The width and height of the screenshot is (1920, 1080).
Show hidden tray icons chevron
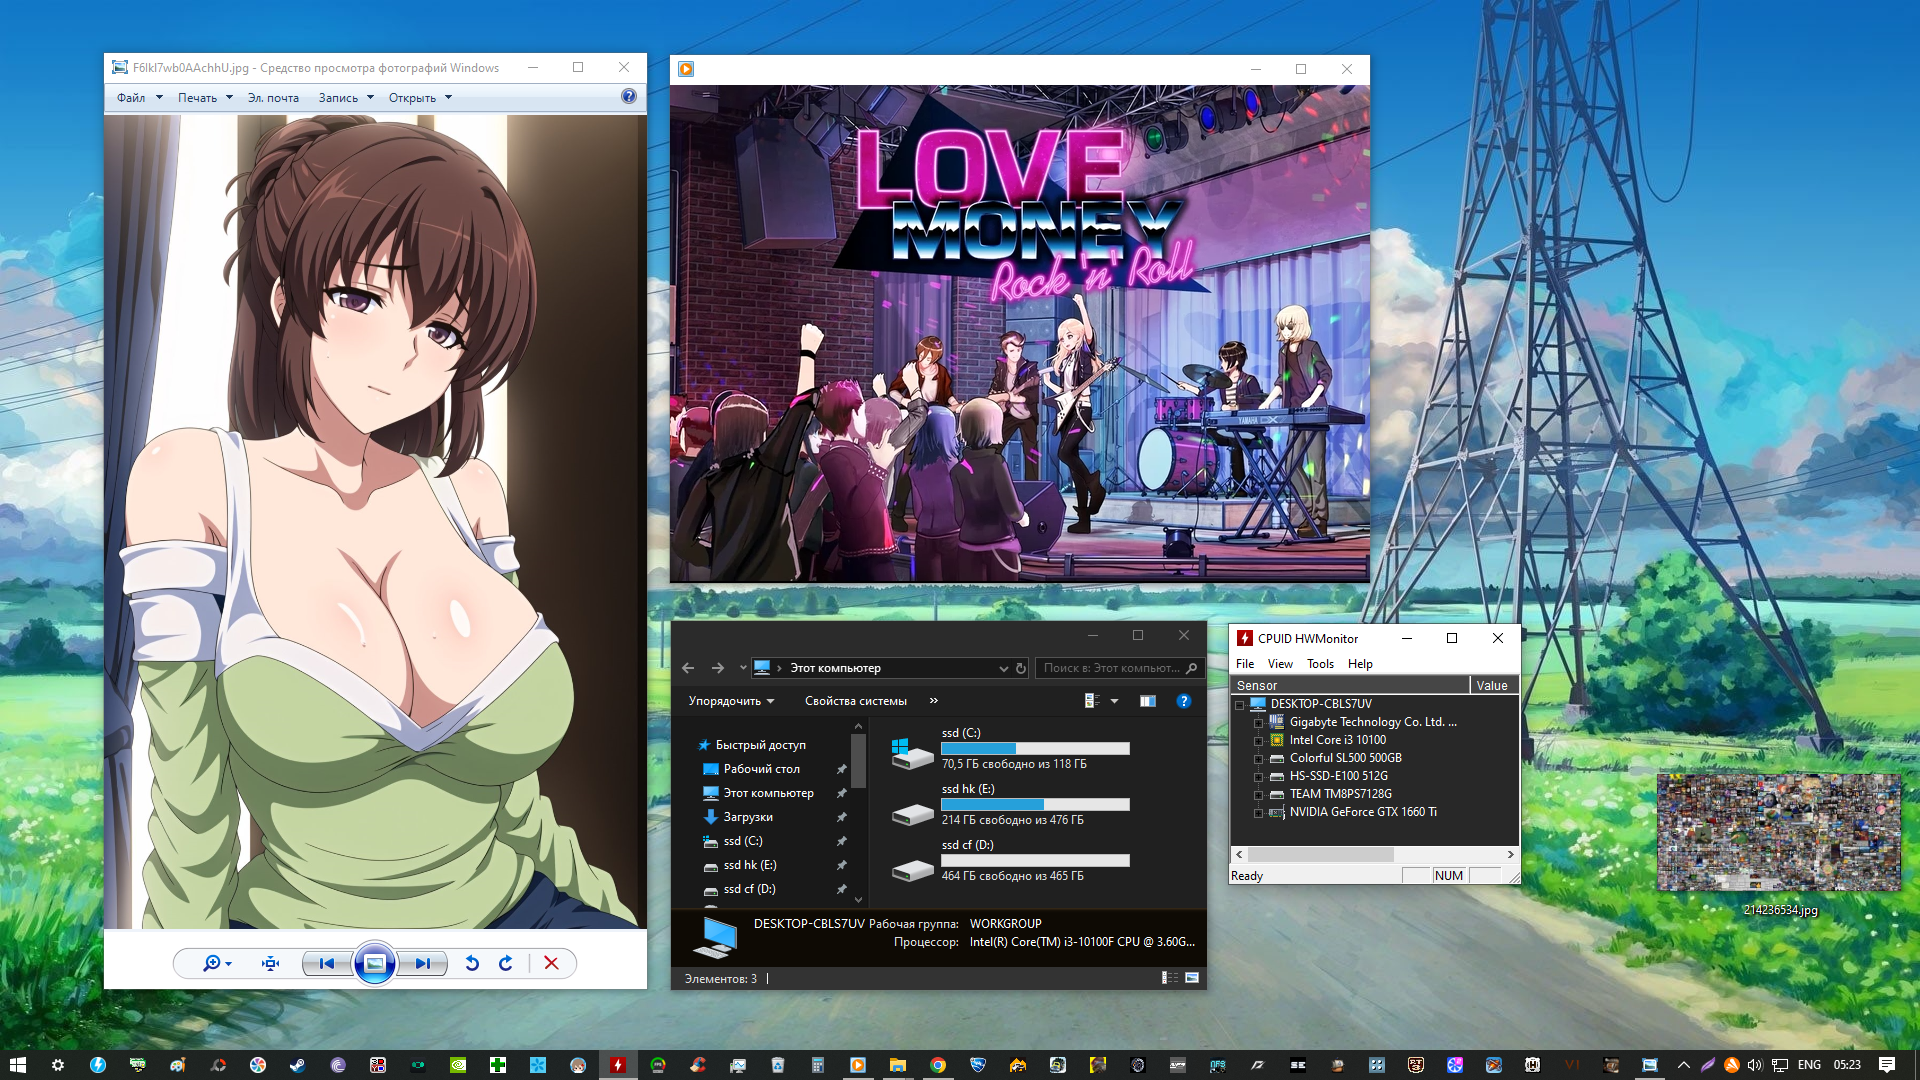click(x=1683, y=1065)
